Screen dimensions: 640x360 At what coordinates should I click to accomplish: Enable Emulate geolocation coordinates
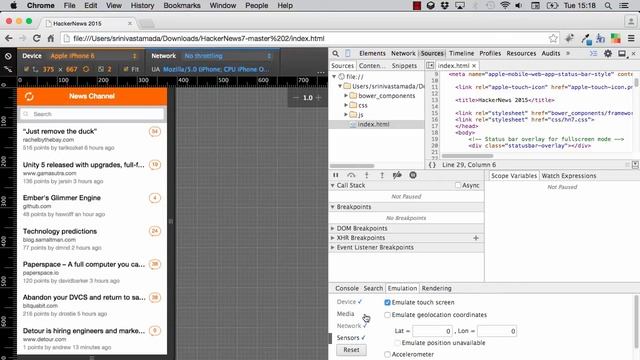pyautogui.click(x=387, y=315)
